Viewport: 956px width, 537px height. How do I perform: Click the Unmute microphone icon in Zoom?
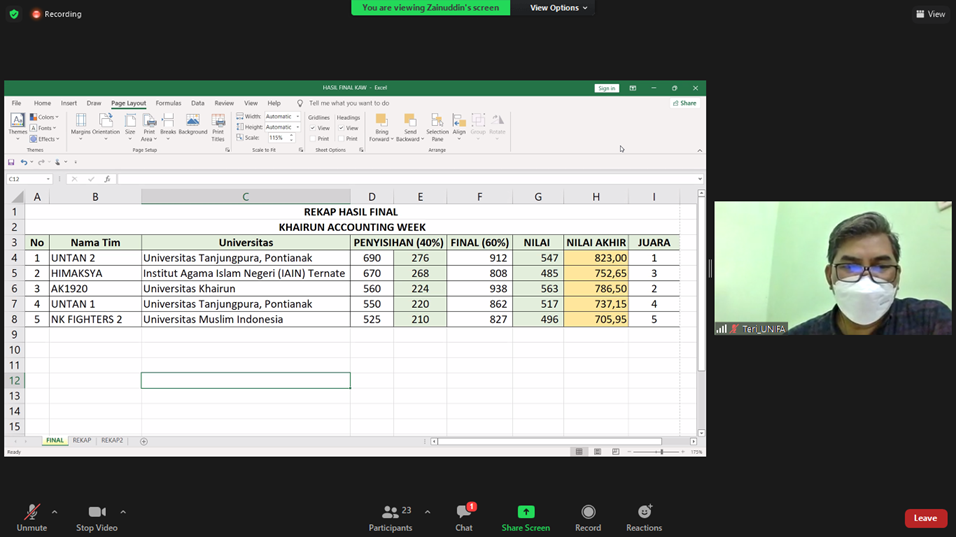(x=31, y=513)
